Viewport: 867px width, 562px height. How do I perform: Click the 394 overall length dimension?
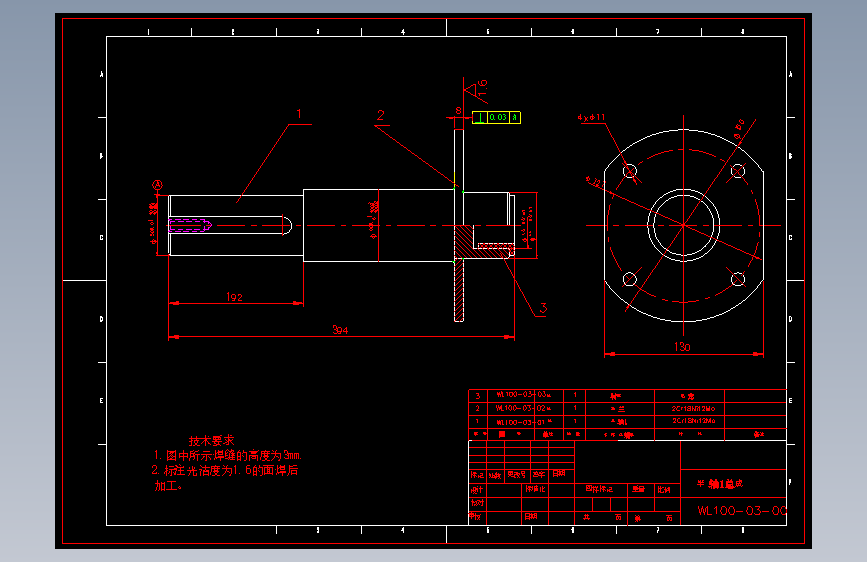[x=340, y=330]
